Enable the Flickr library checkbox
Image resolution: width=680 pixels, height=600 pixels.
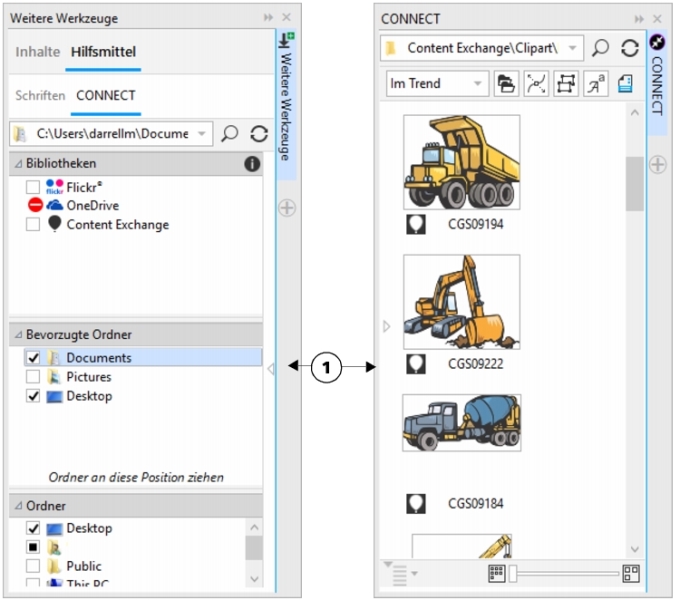pos(33,187)
